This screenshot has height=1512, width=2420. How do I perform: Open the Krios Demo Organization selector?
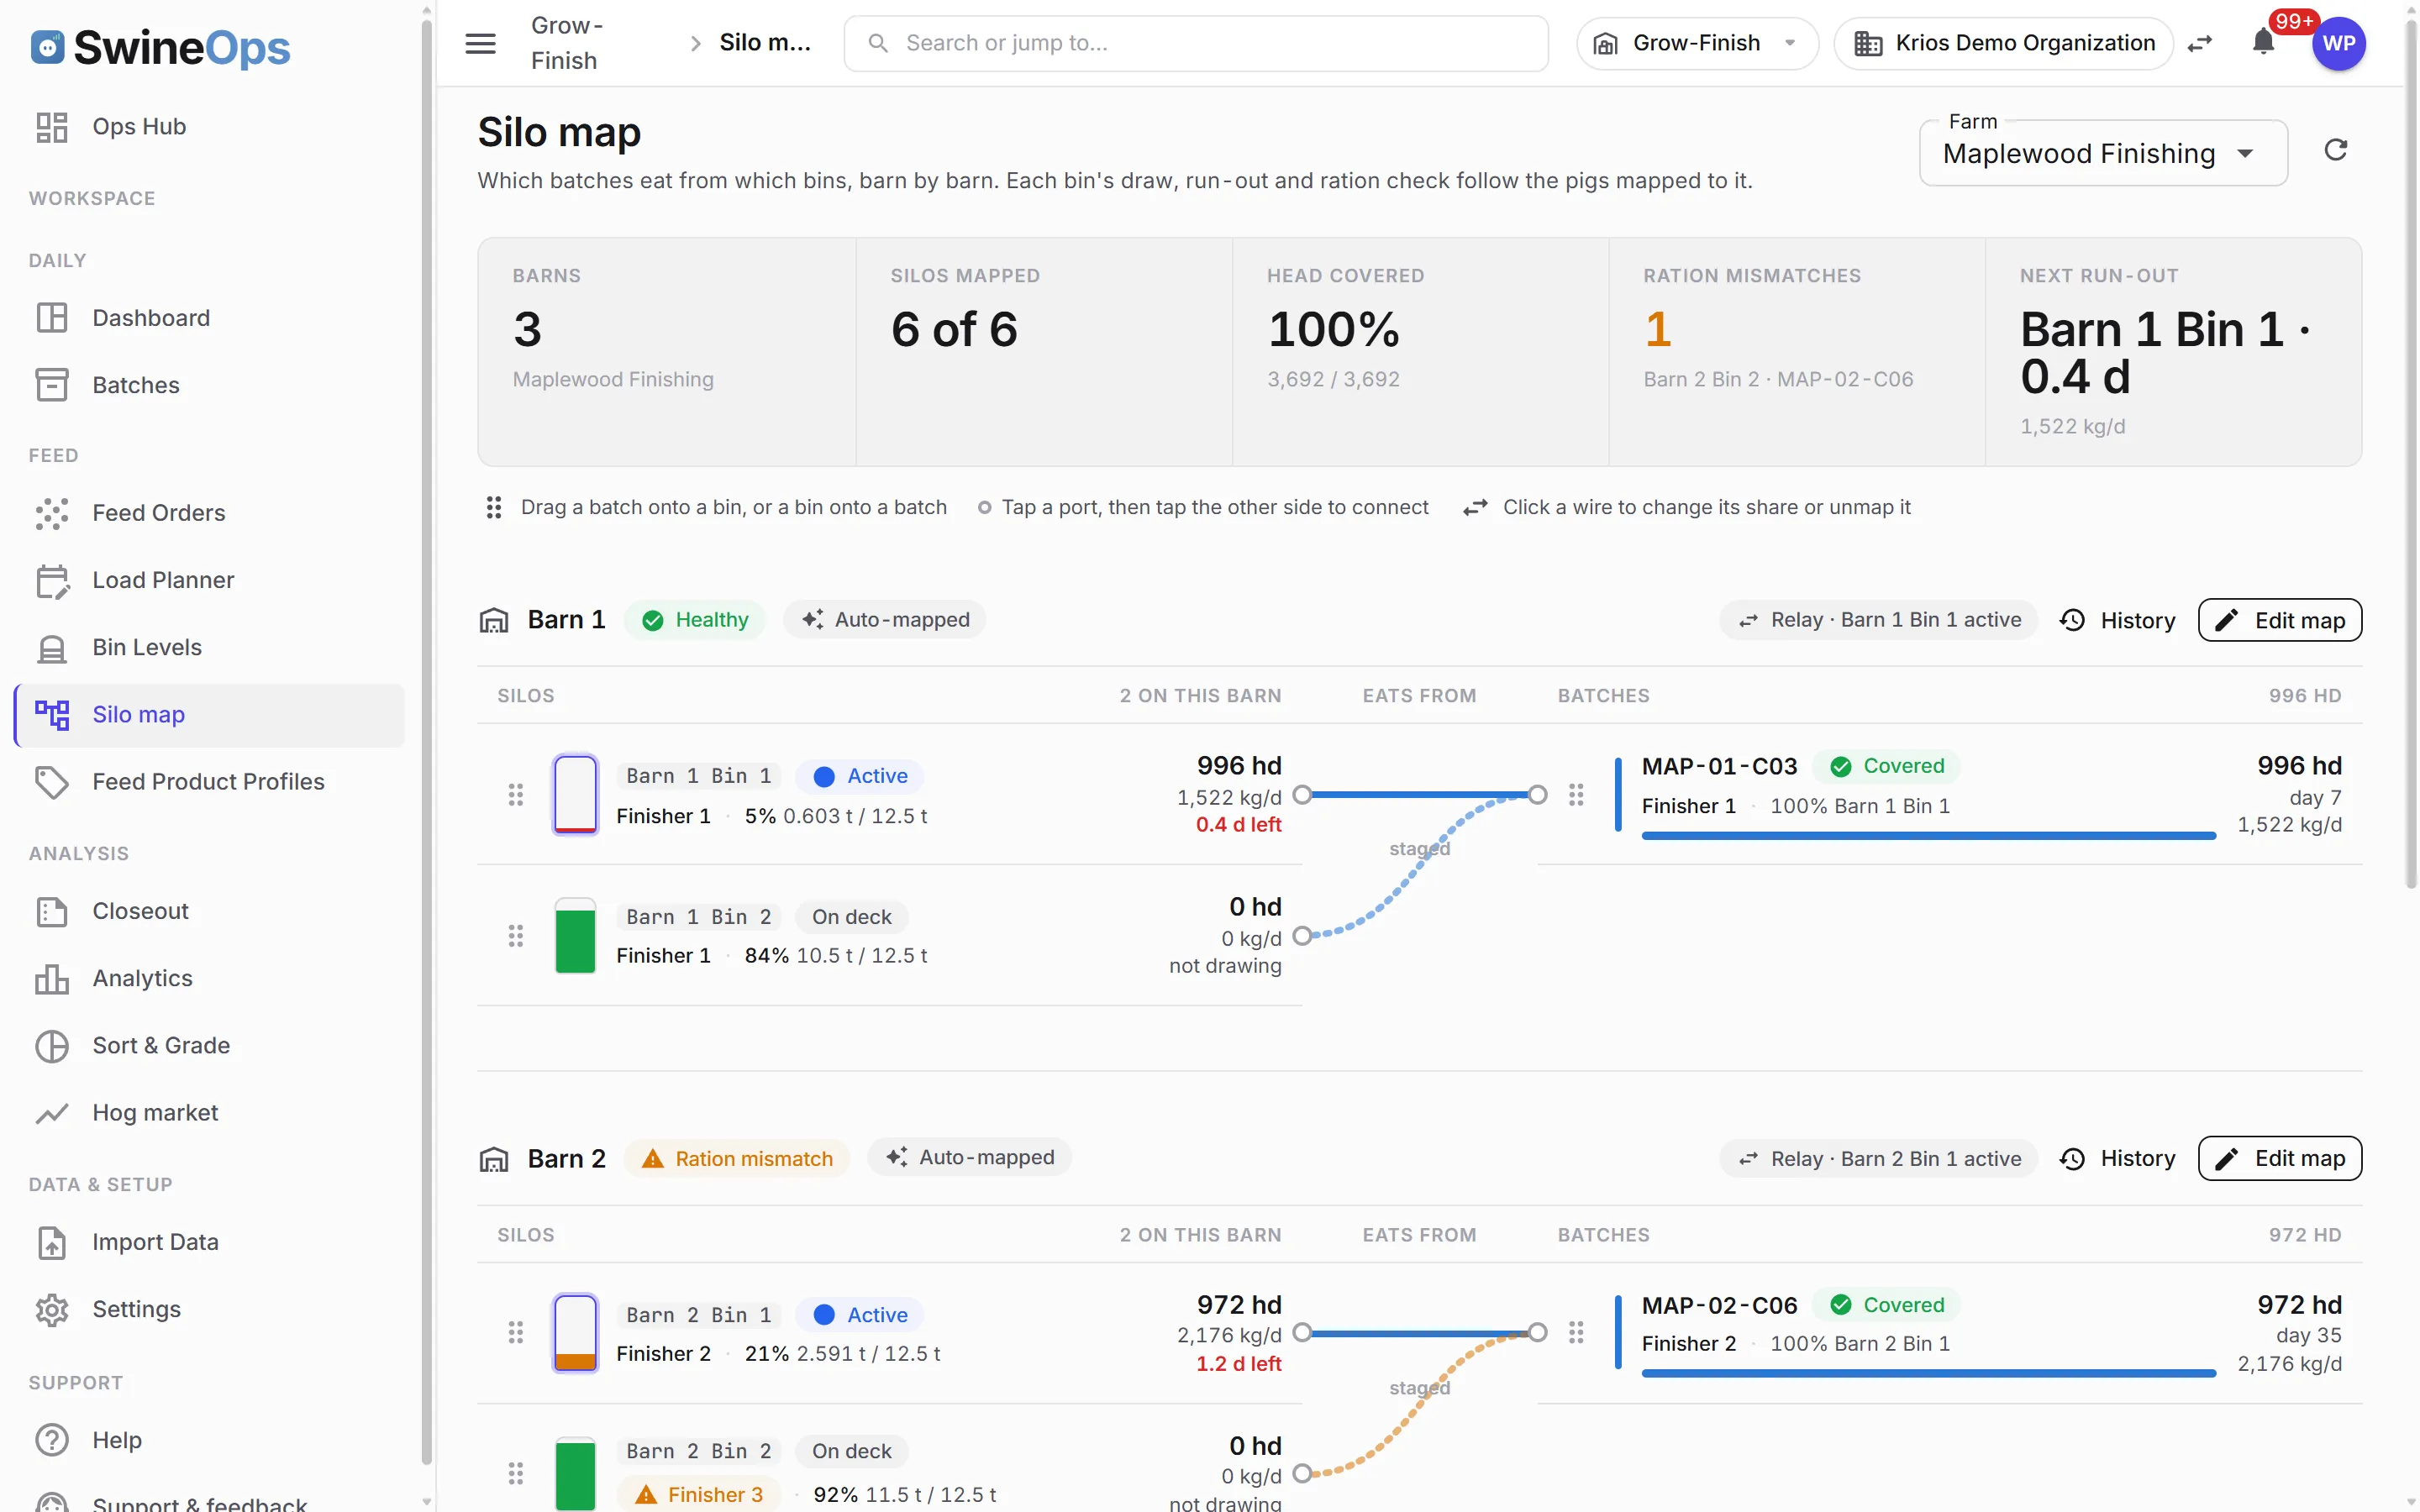click(x=2003, y=43)
